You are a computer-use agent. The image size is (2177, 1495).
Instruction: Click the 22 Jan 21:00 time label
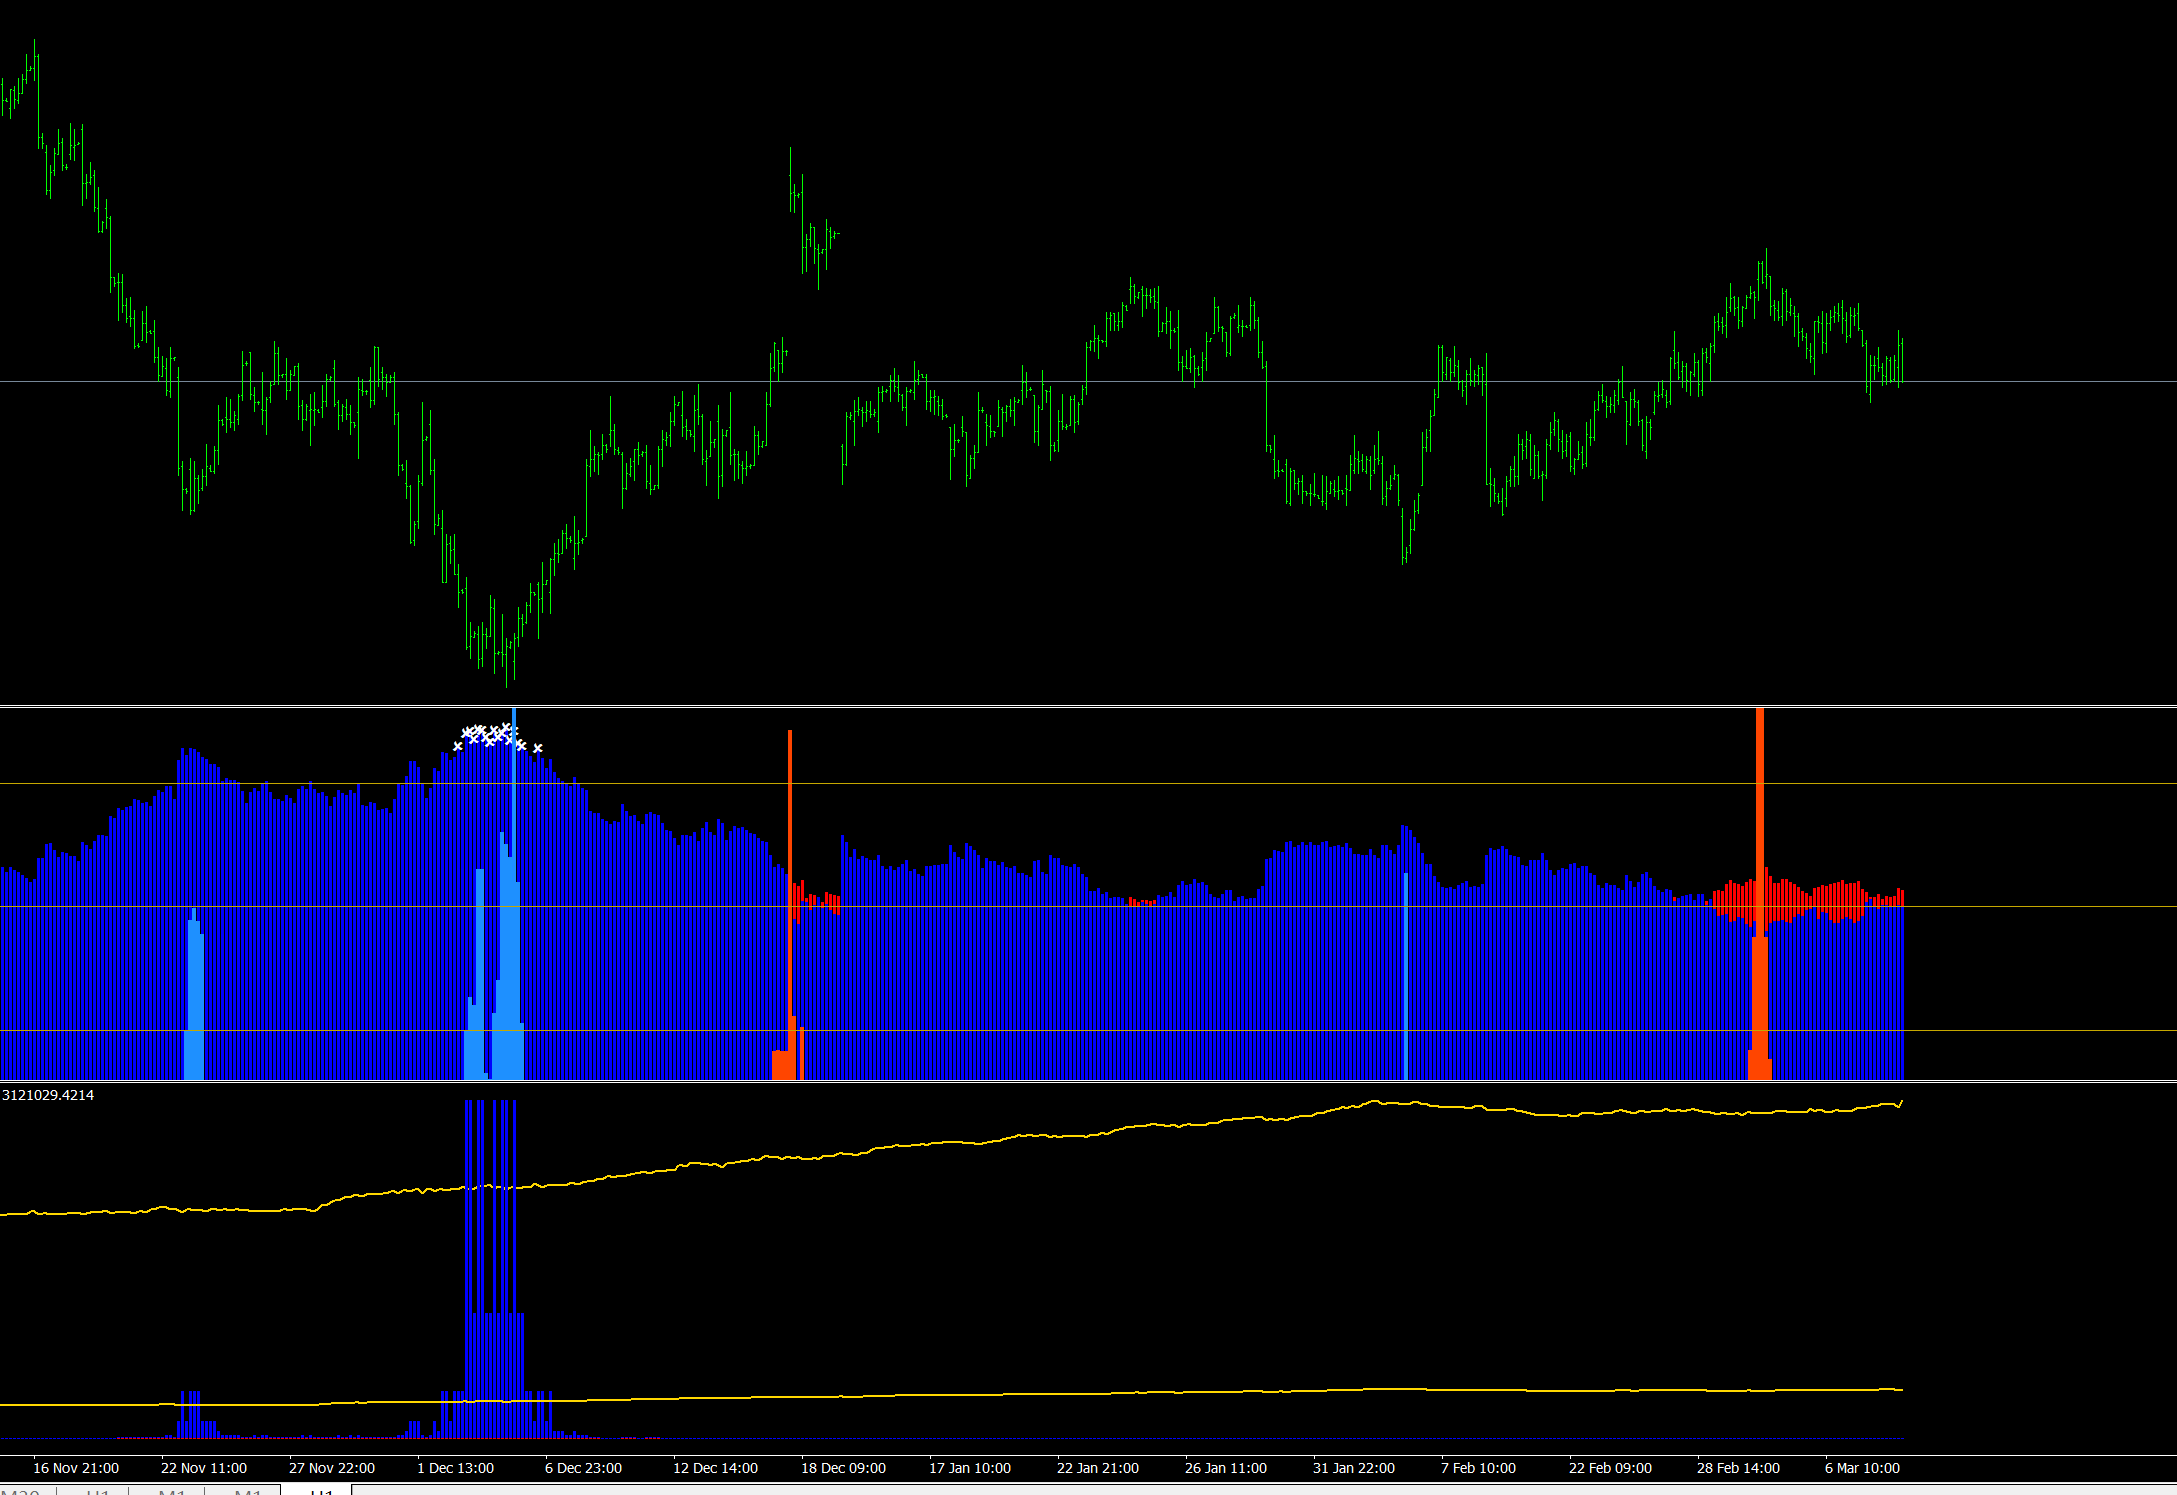pos(1098,1468)
